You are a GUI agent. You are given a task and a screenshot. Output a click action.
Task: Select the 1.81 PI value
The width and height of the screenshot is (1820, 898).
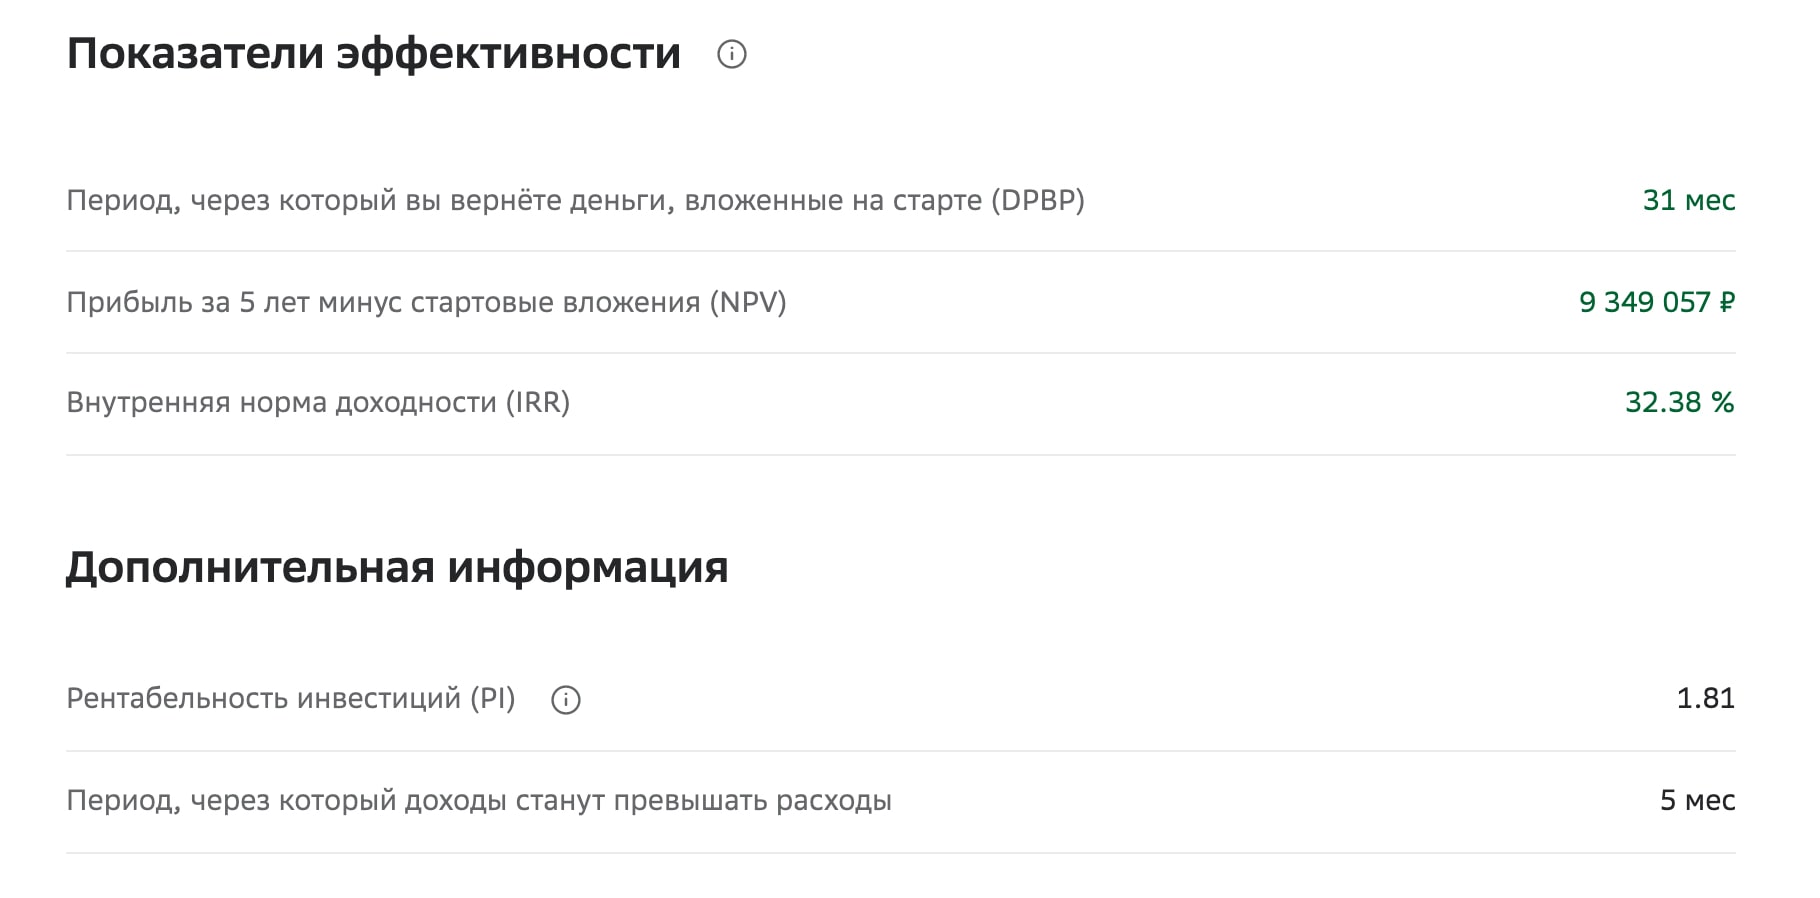point(1706,698)
